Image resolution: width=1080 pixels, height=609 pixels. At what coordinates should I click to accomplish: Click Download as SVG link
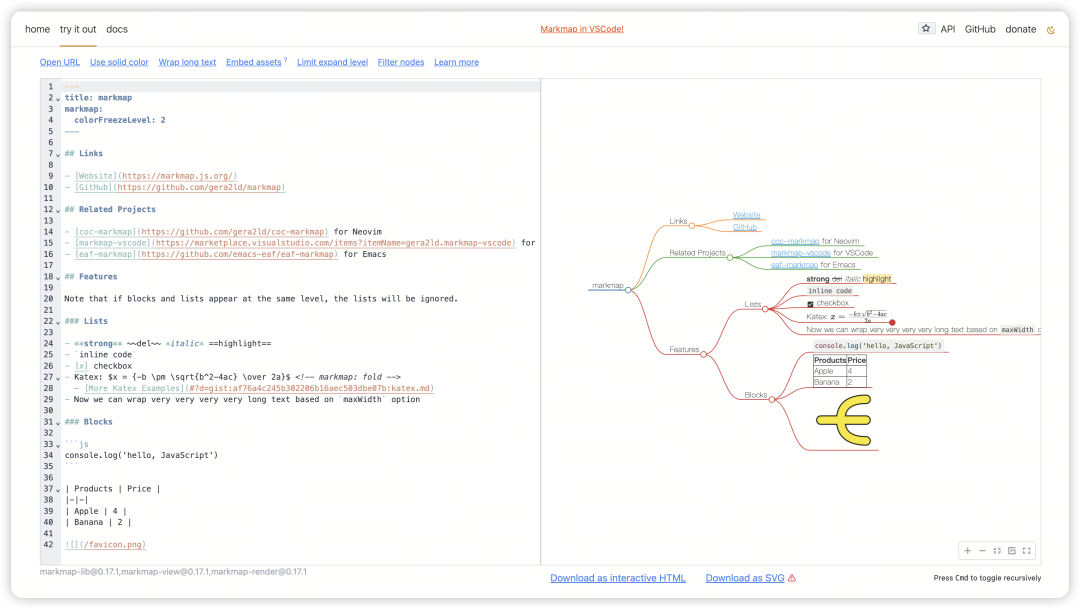coord(745,578)
